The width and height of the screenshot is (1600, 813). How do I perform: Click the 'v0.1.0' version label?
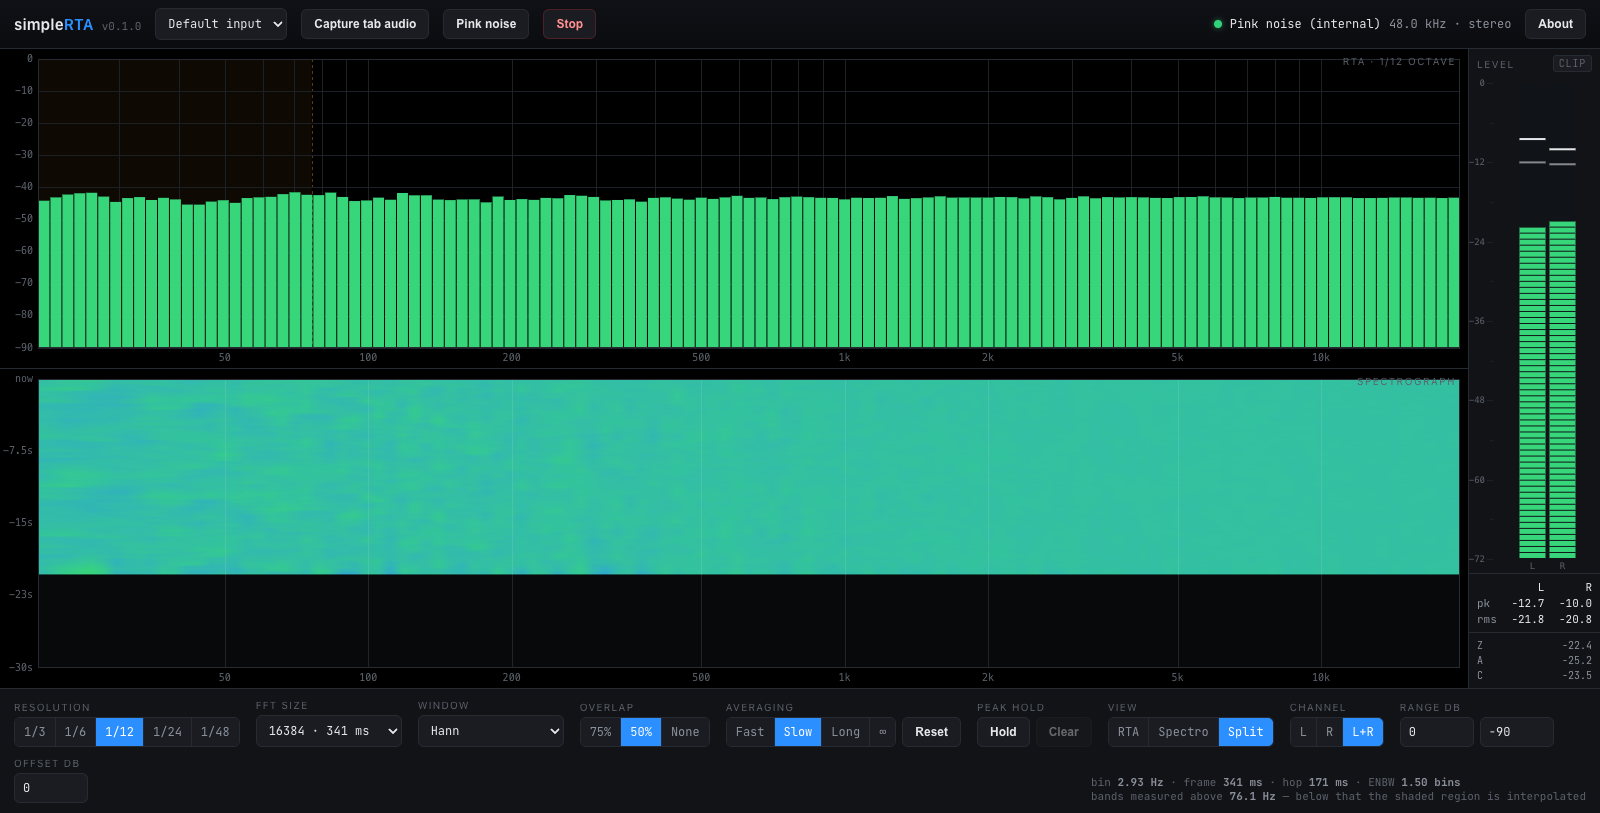click(122, 26)
